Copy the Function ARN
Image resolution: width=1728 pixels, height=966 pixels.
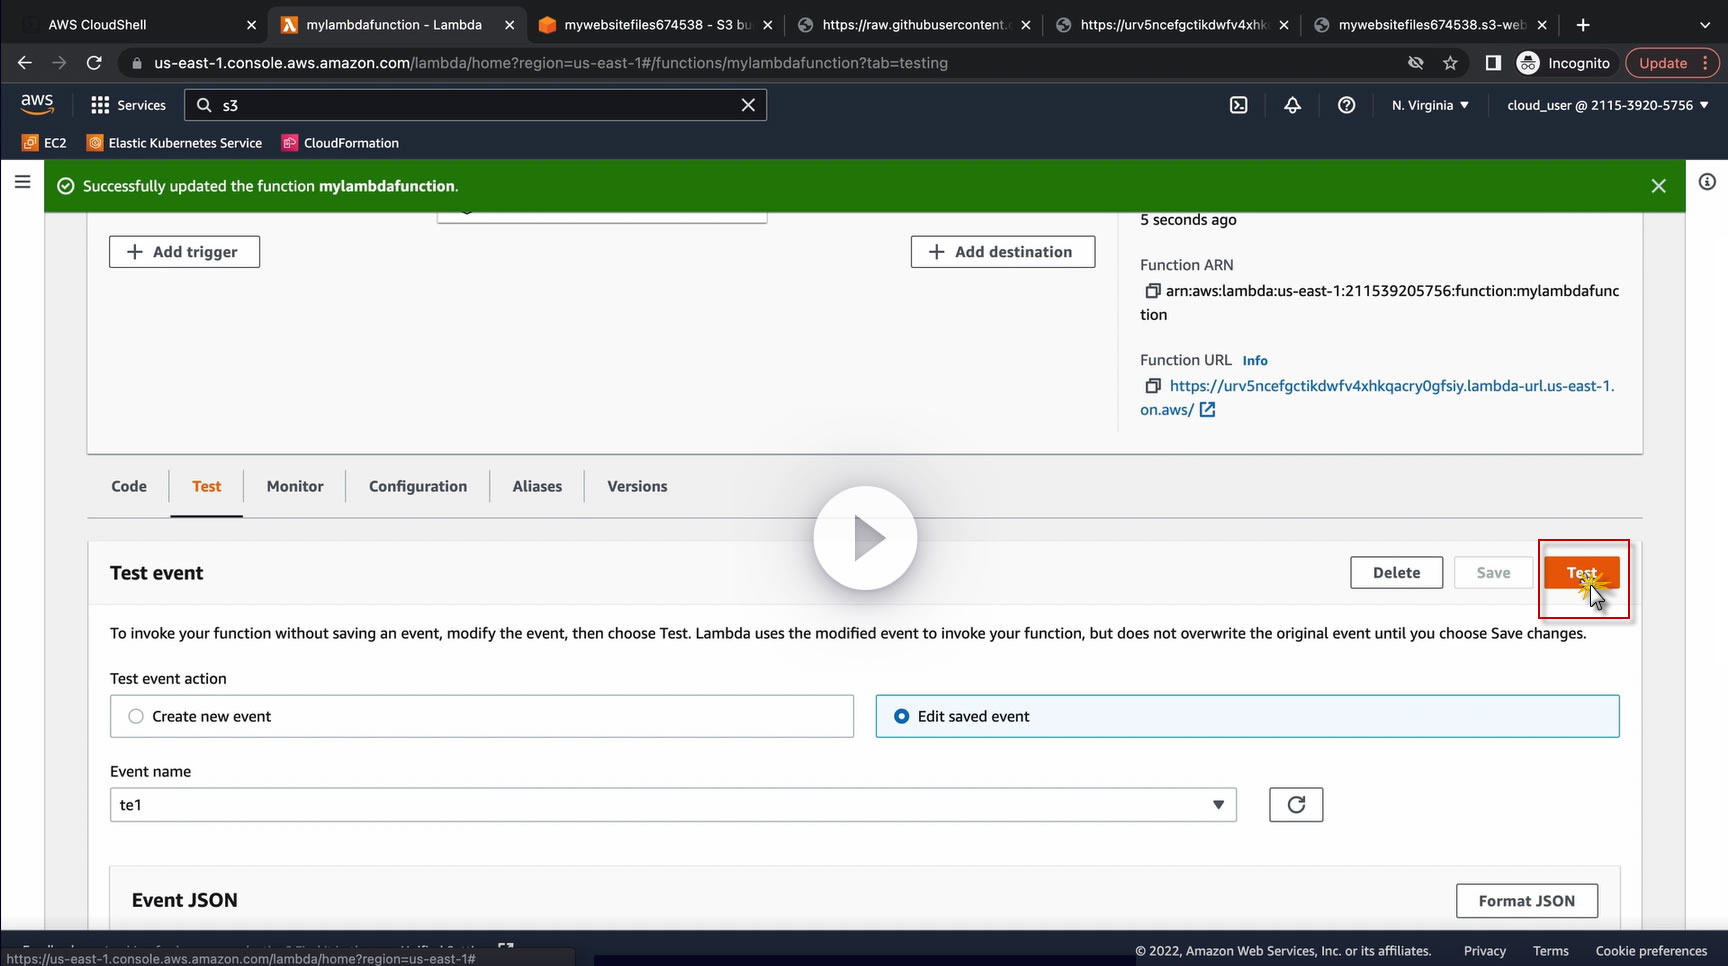pos(1152,291)
